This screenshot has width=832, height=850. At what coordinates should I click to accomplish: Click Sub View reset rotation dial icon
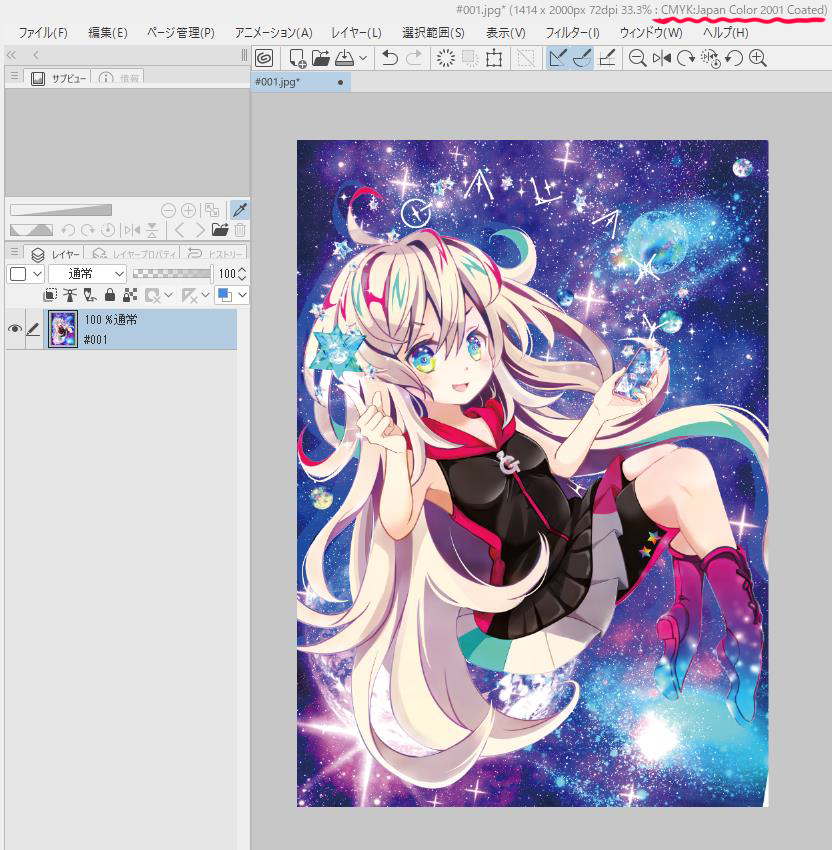tap(108, 230)
